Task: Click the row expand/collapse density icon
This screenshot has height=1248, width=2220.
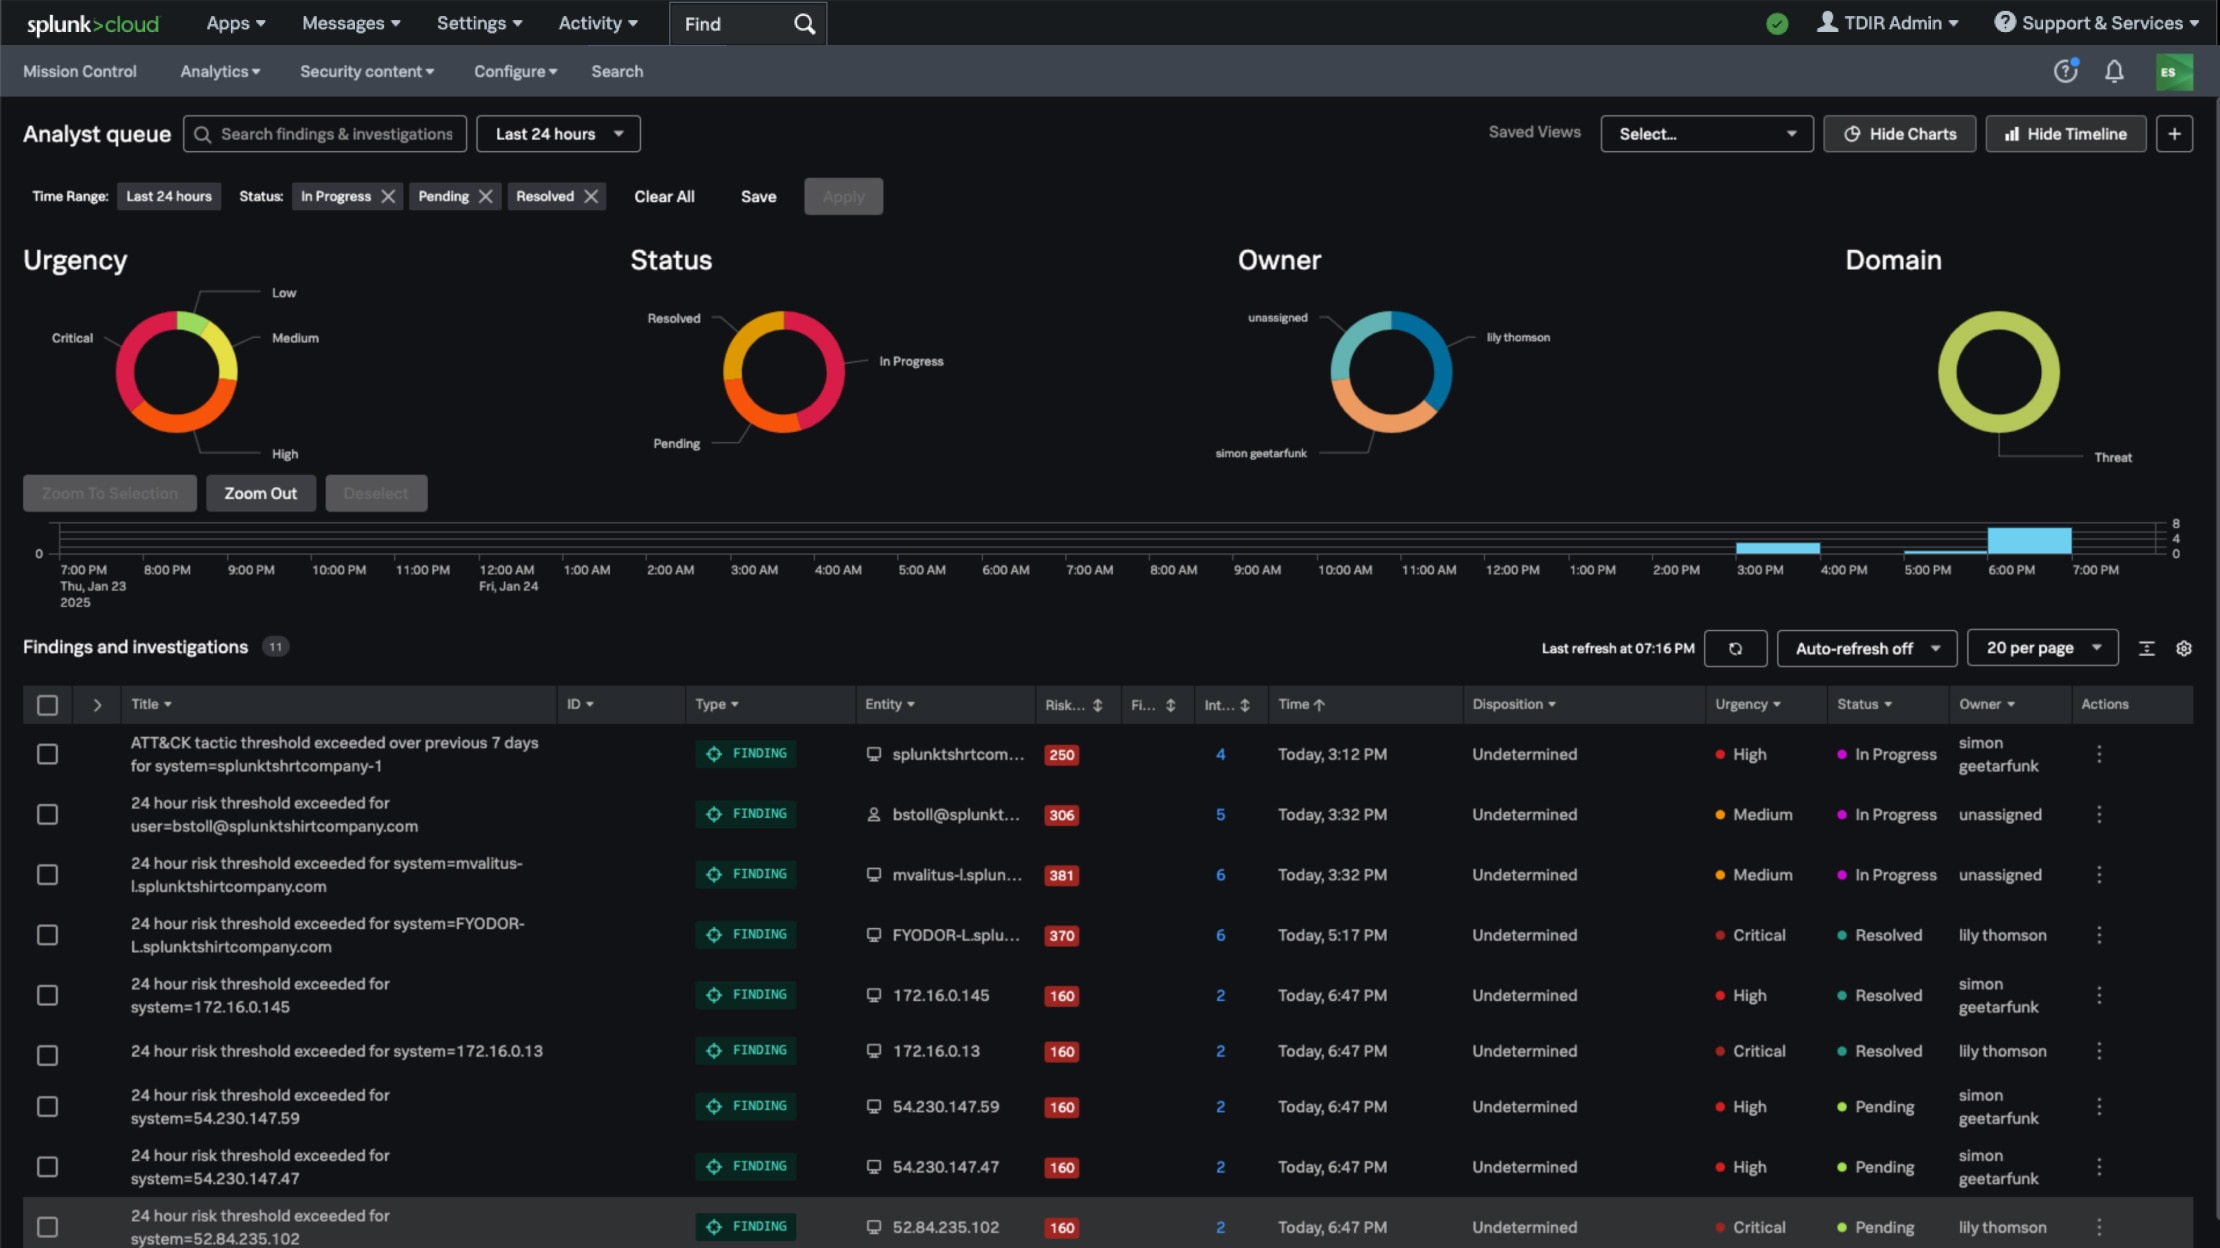Action: point(2146,648)
